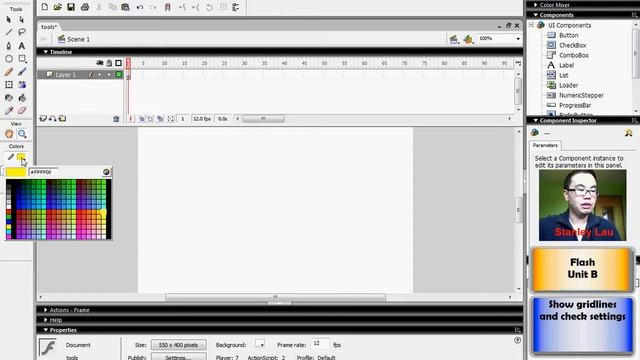Toggle show/hide all layers eye icon
Screen dimensions: 640x360
[x=100, y=63]
